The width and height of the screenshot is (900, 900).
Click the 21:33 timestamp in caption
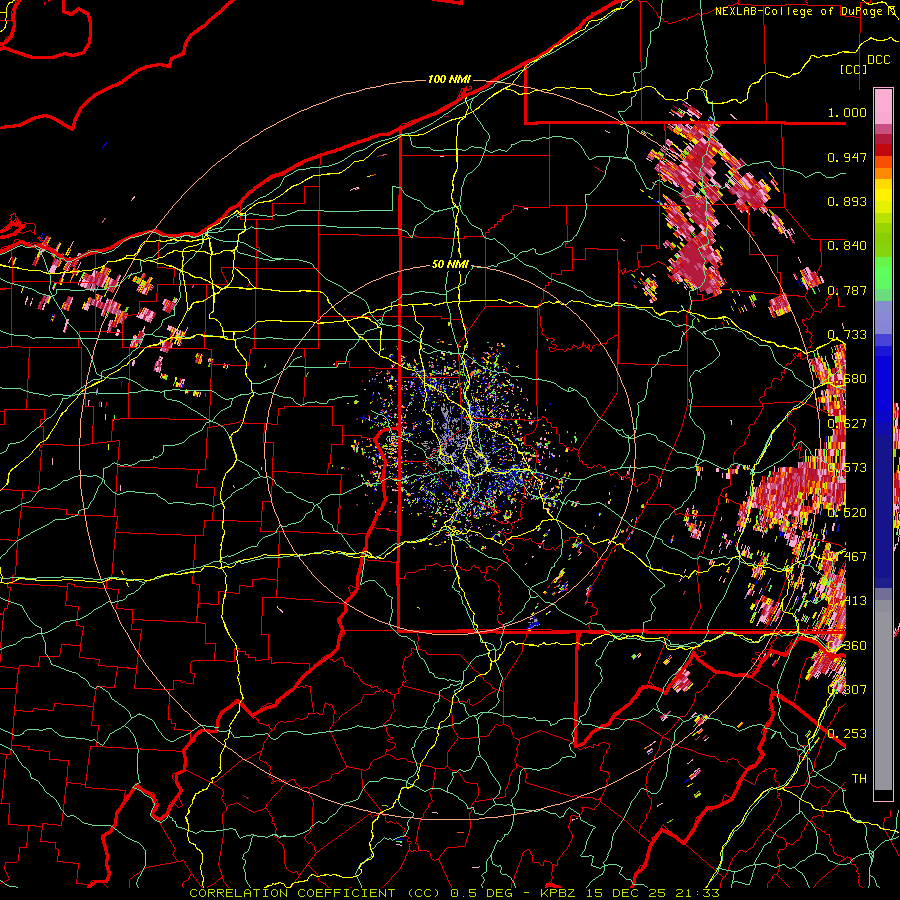(699, 893)
